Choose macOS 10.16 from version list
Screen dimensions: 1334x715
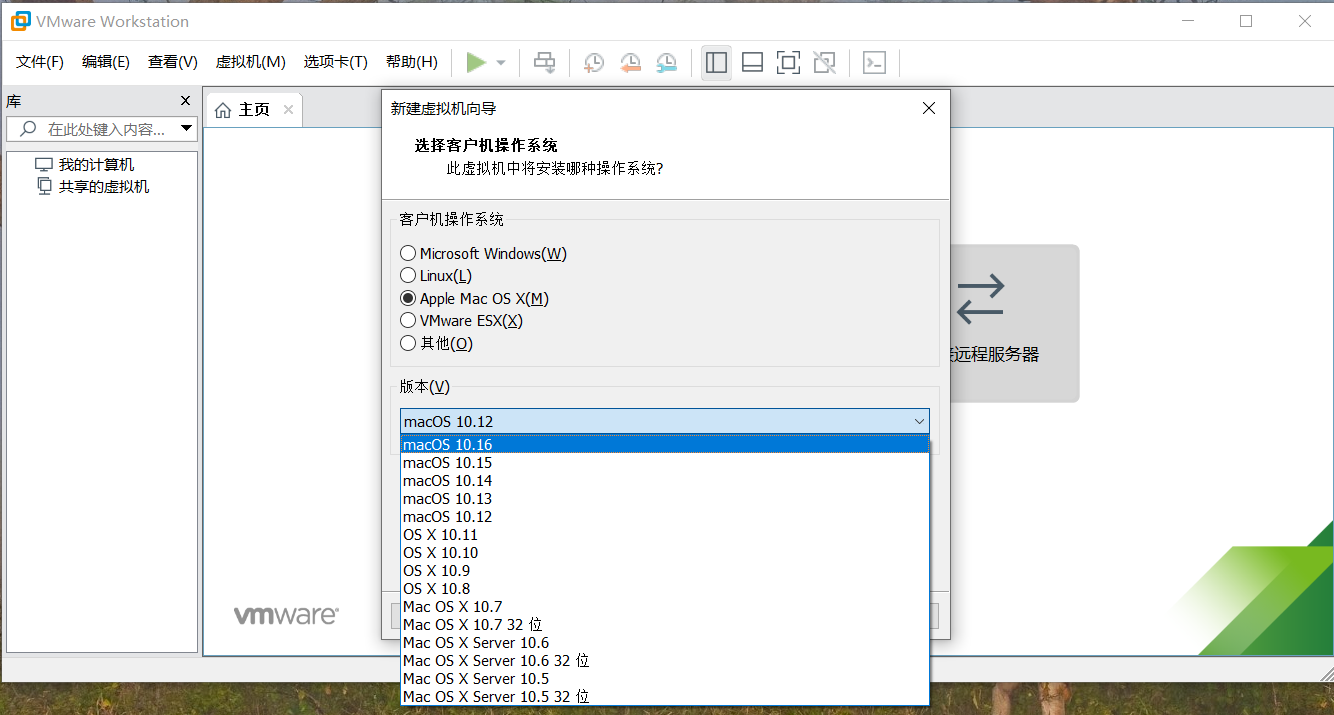click(x=665, y=445)
